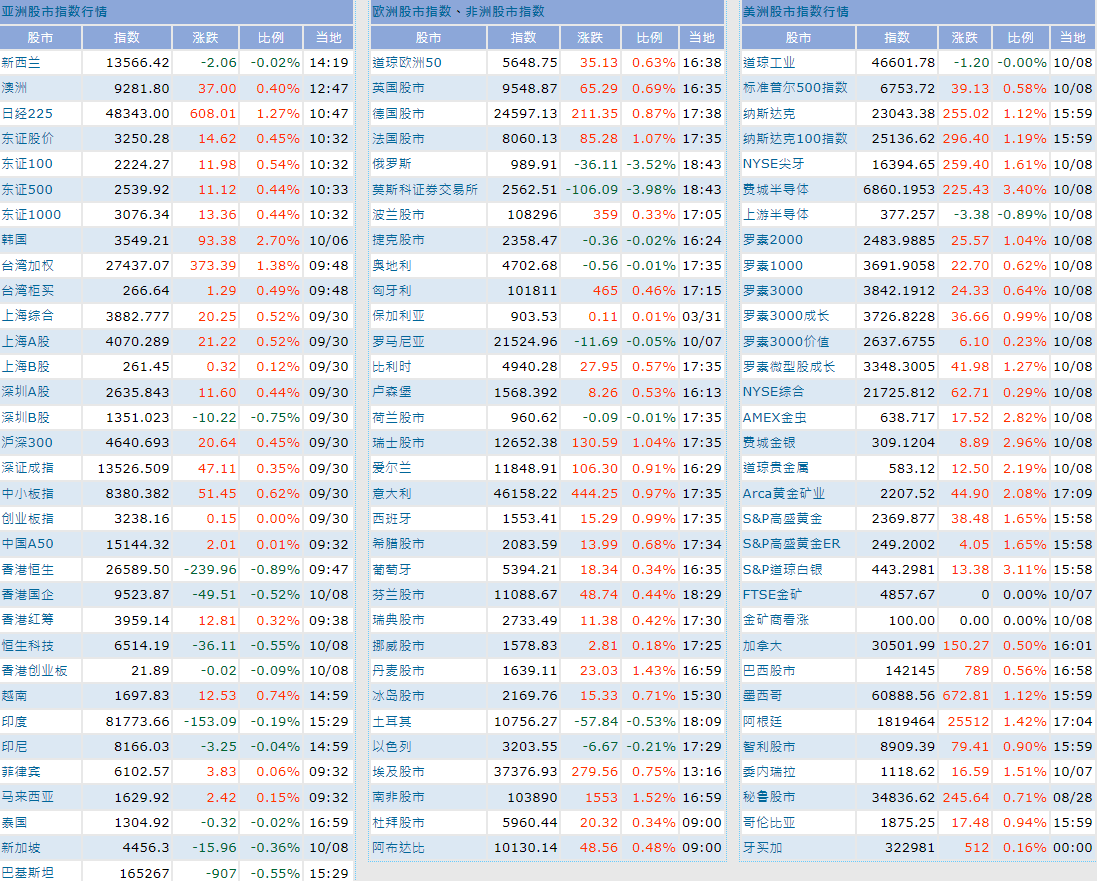
Task: Click the 道琼工业 index link
Action: pos(769,62)
